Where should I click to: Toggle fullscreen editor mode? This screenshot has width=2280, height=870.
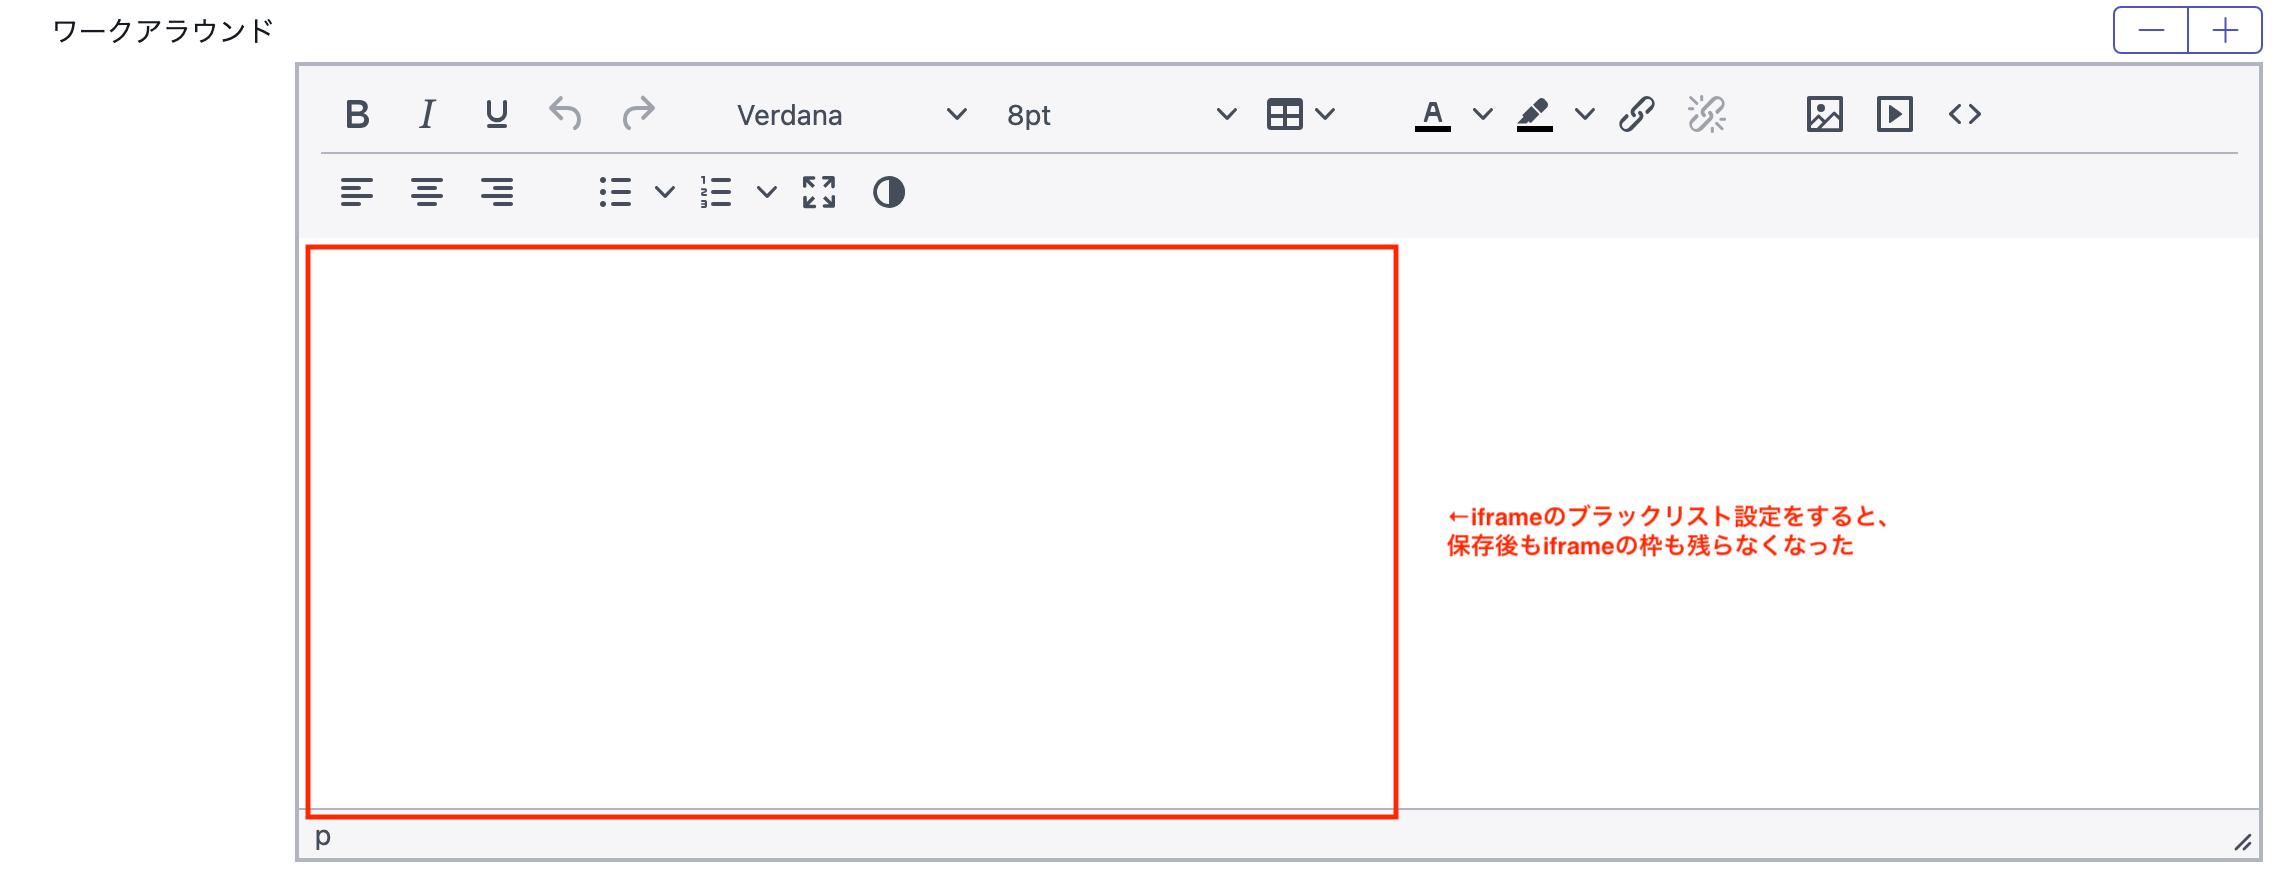point(819,192)
